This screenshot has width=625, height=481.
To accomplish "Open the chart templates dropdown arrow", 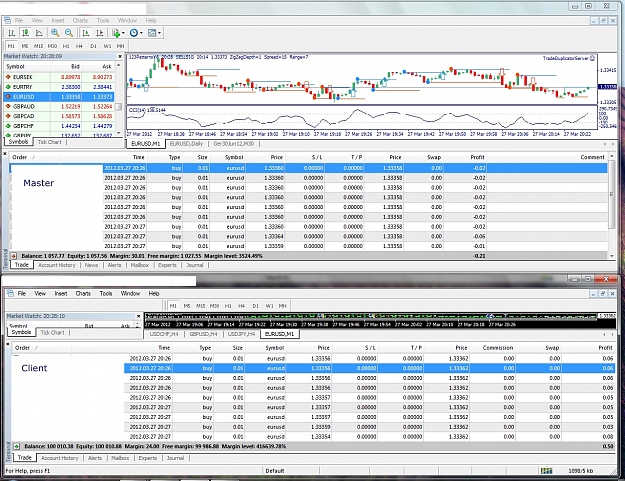I will (x=159, y=33).
